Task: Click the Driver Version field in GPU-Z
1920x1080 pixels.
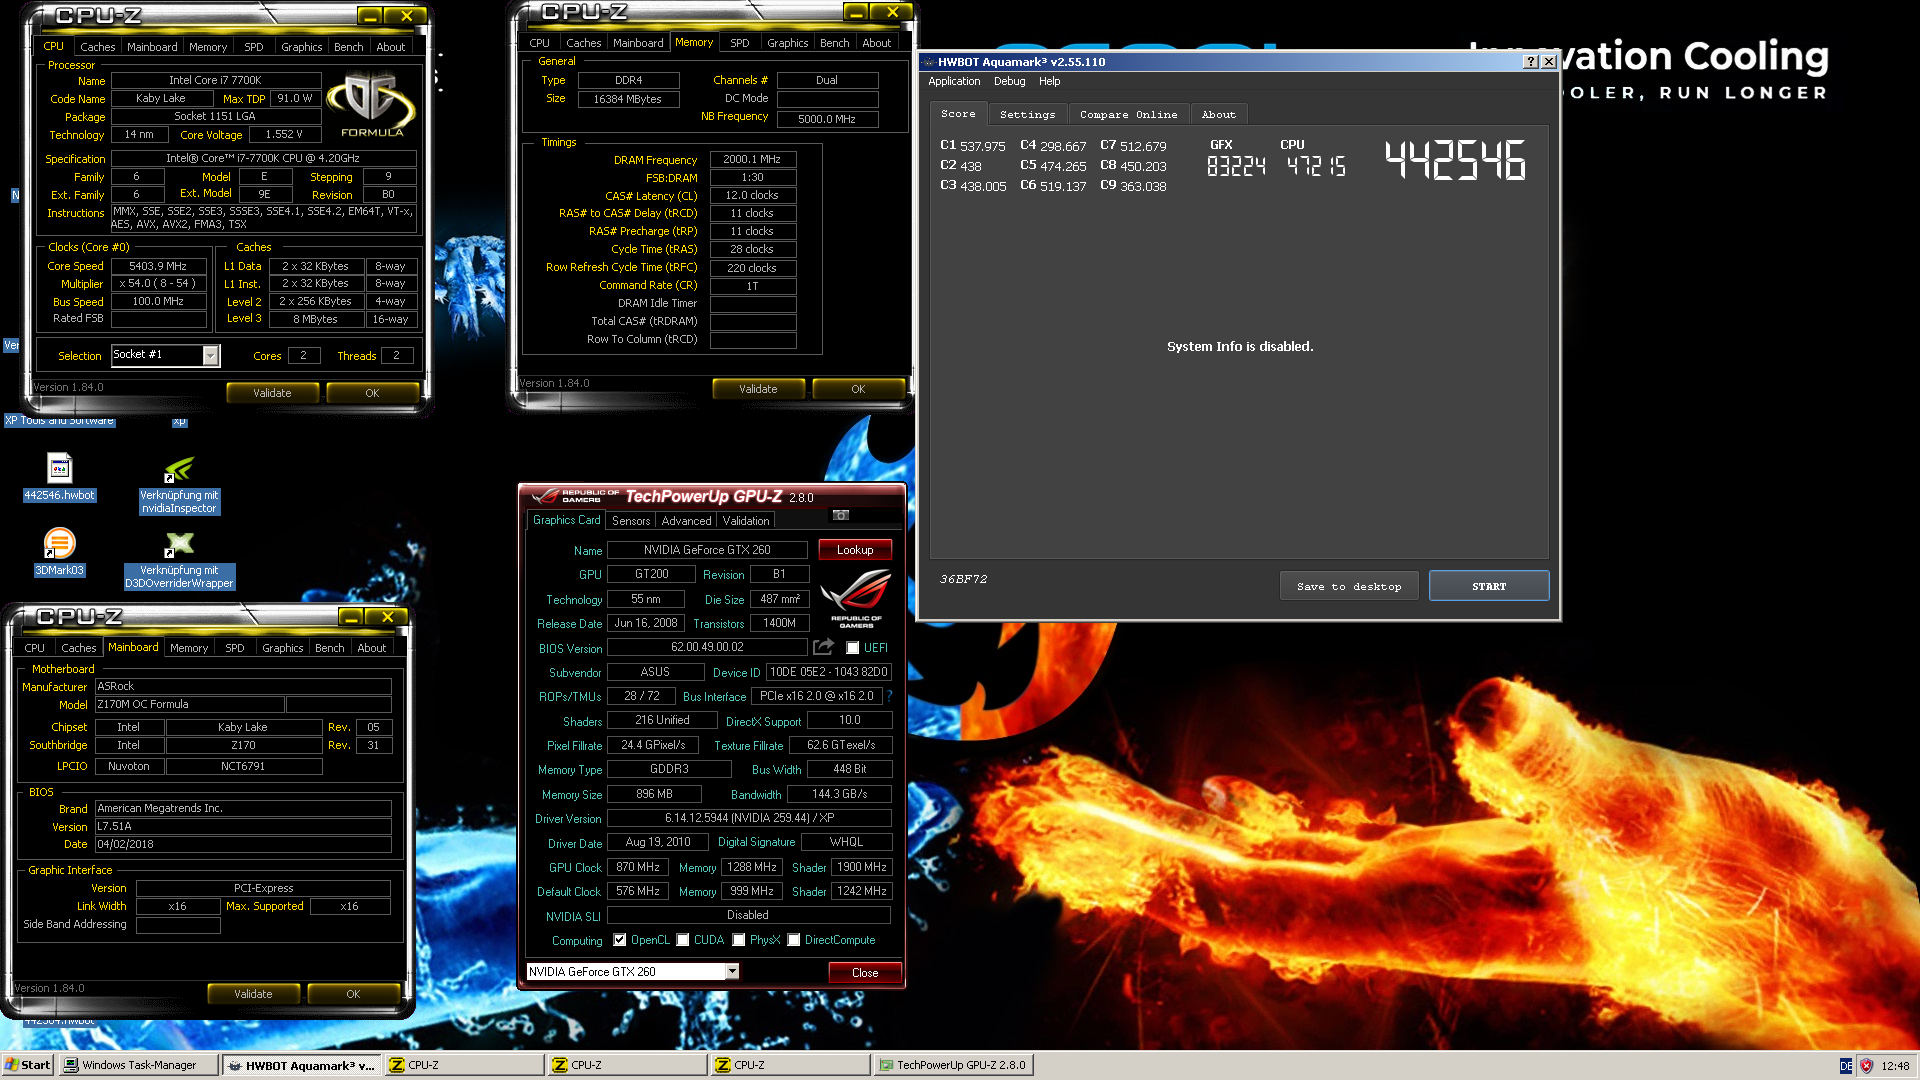Action: [x=750, y=818]
